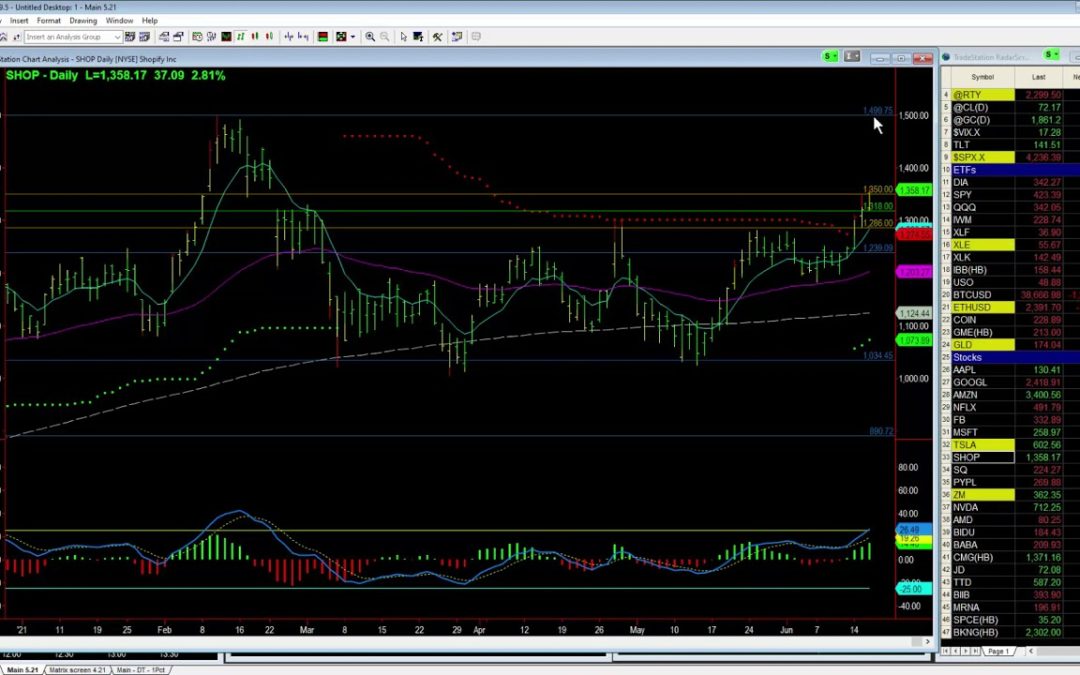Open chart window green S symbol link
The image size is (1080, 675).
tap(830, 56)
